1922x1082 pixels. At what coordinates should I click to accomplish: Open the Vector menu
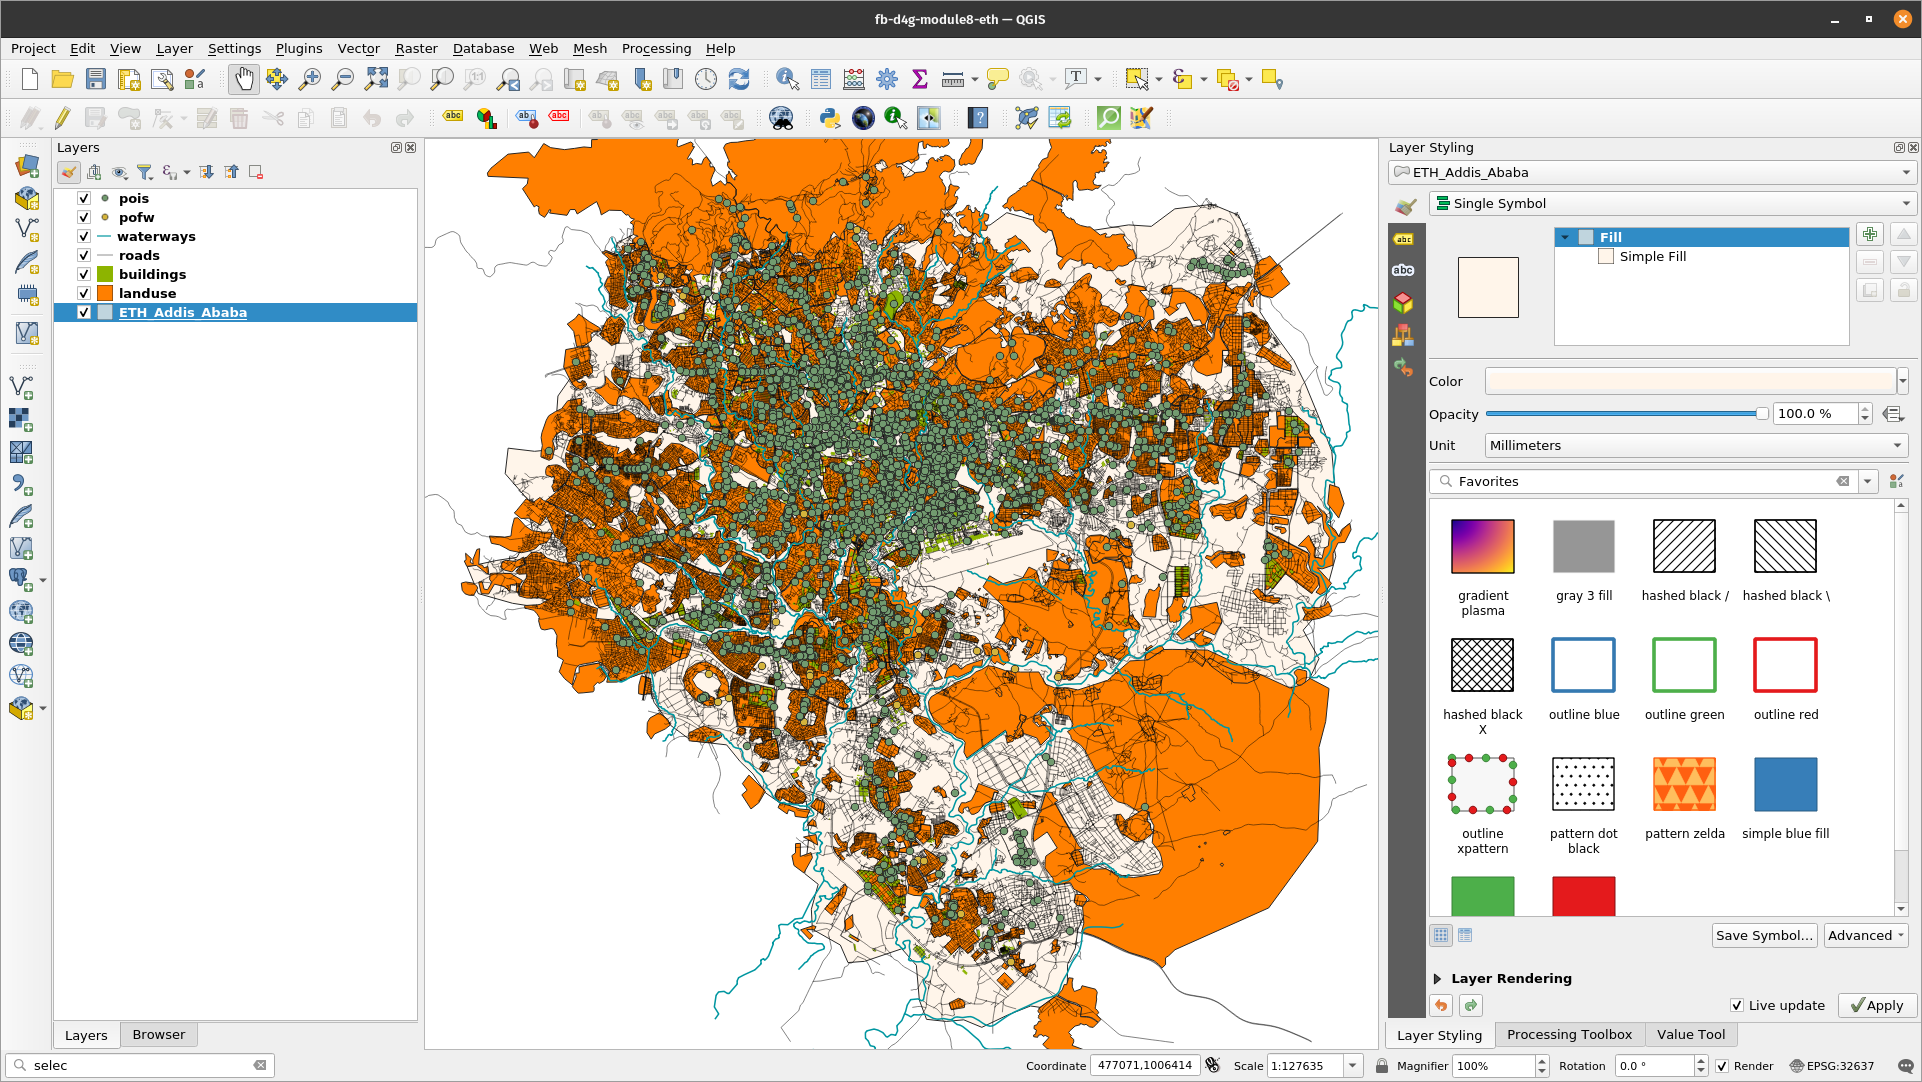point(358,48)
